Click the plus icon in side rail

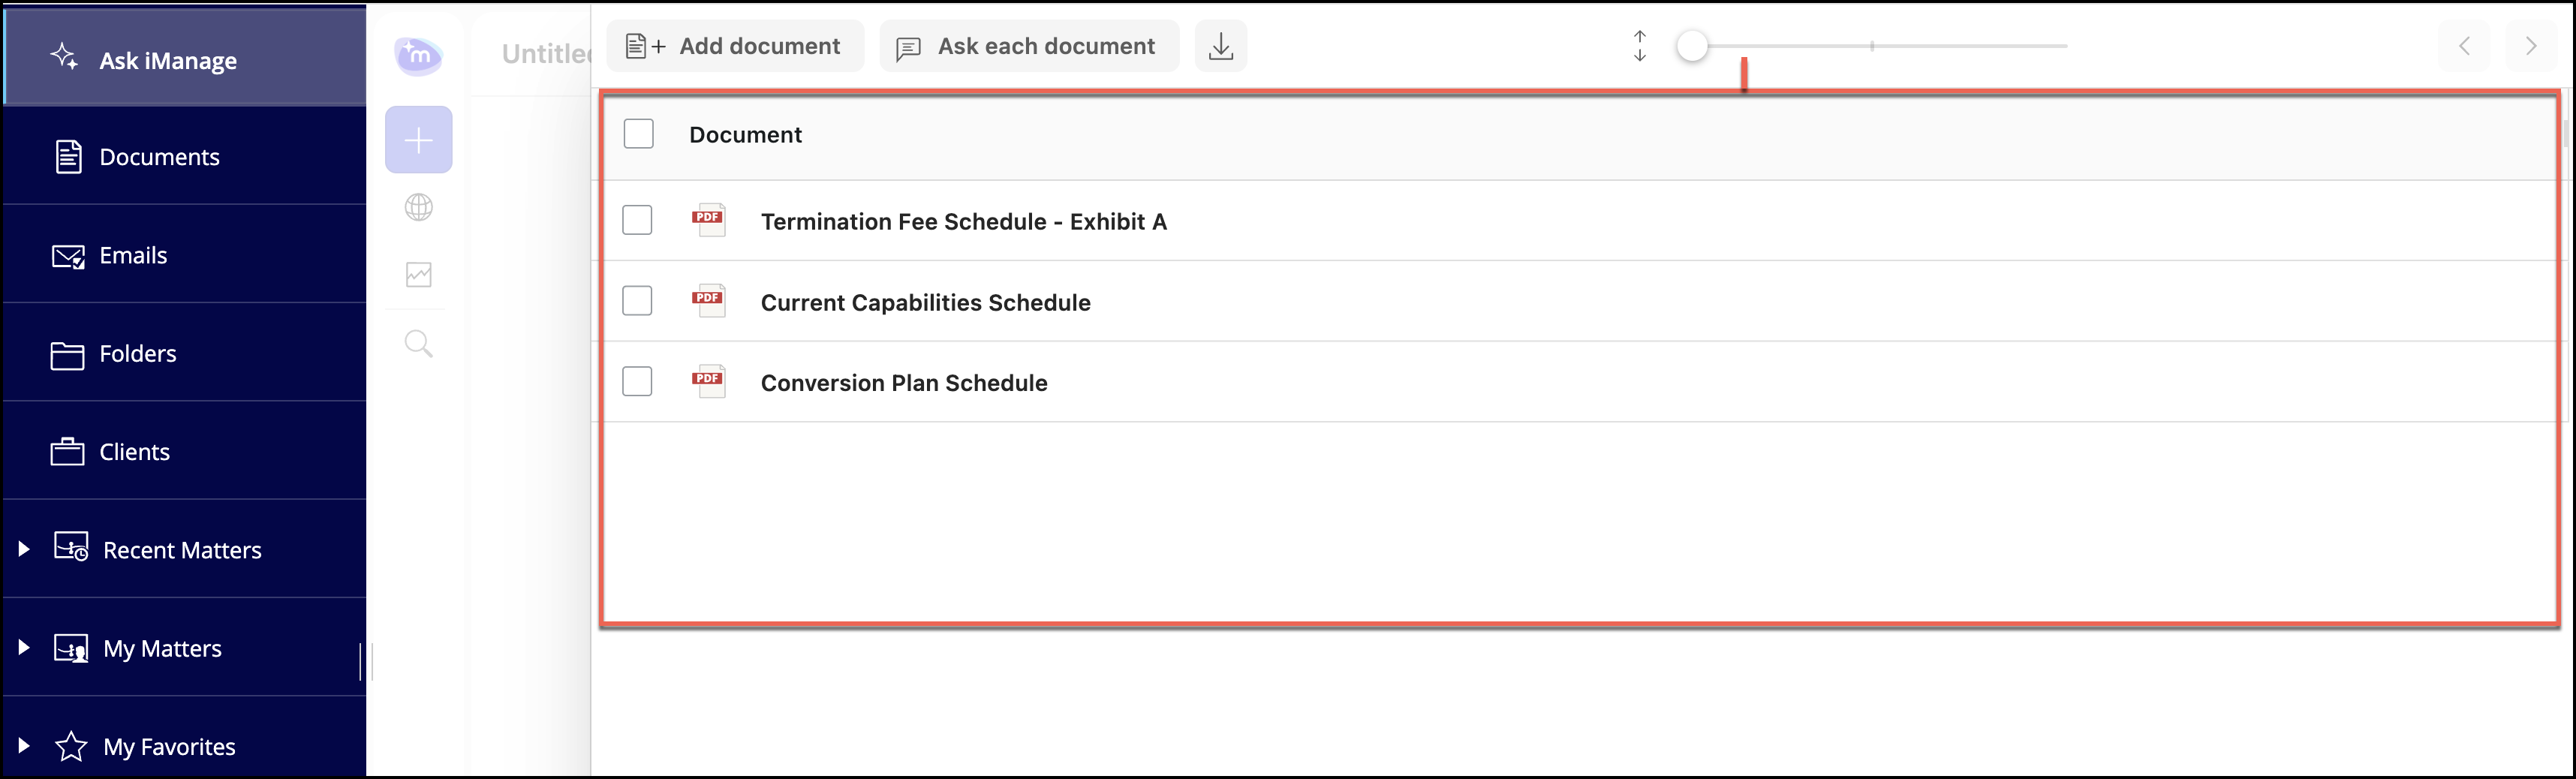coord(418,140)
